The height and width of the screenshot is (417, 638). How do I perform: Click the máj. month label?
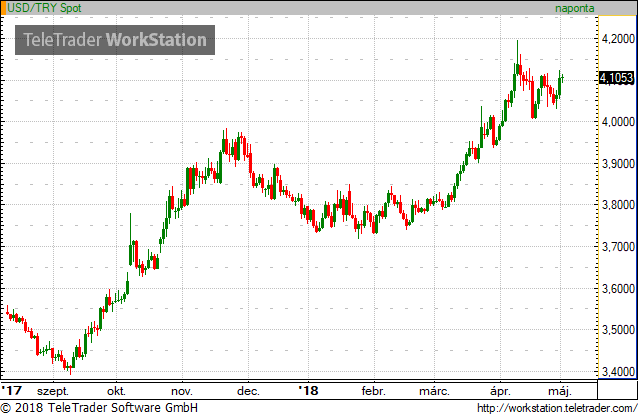[x=560, y=392]
